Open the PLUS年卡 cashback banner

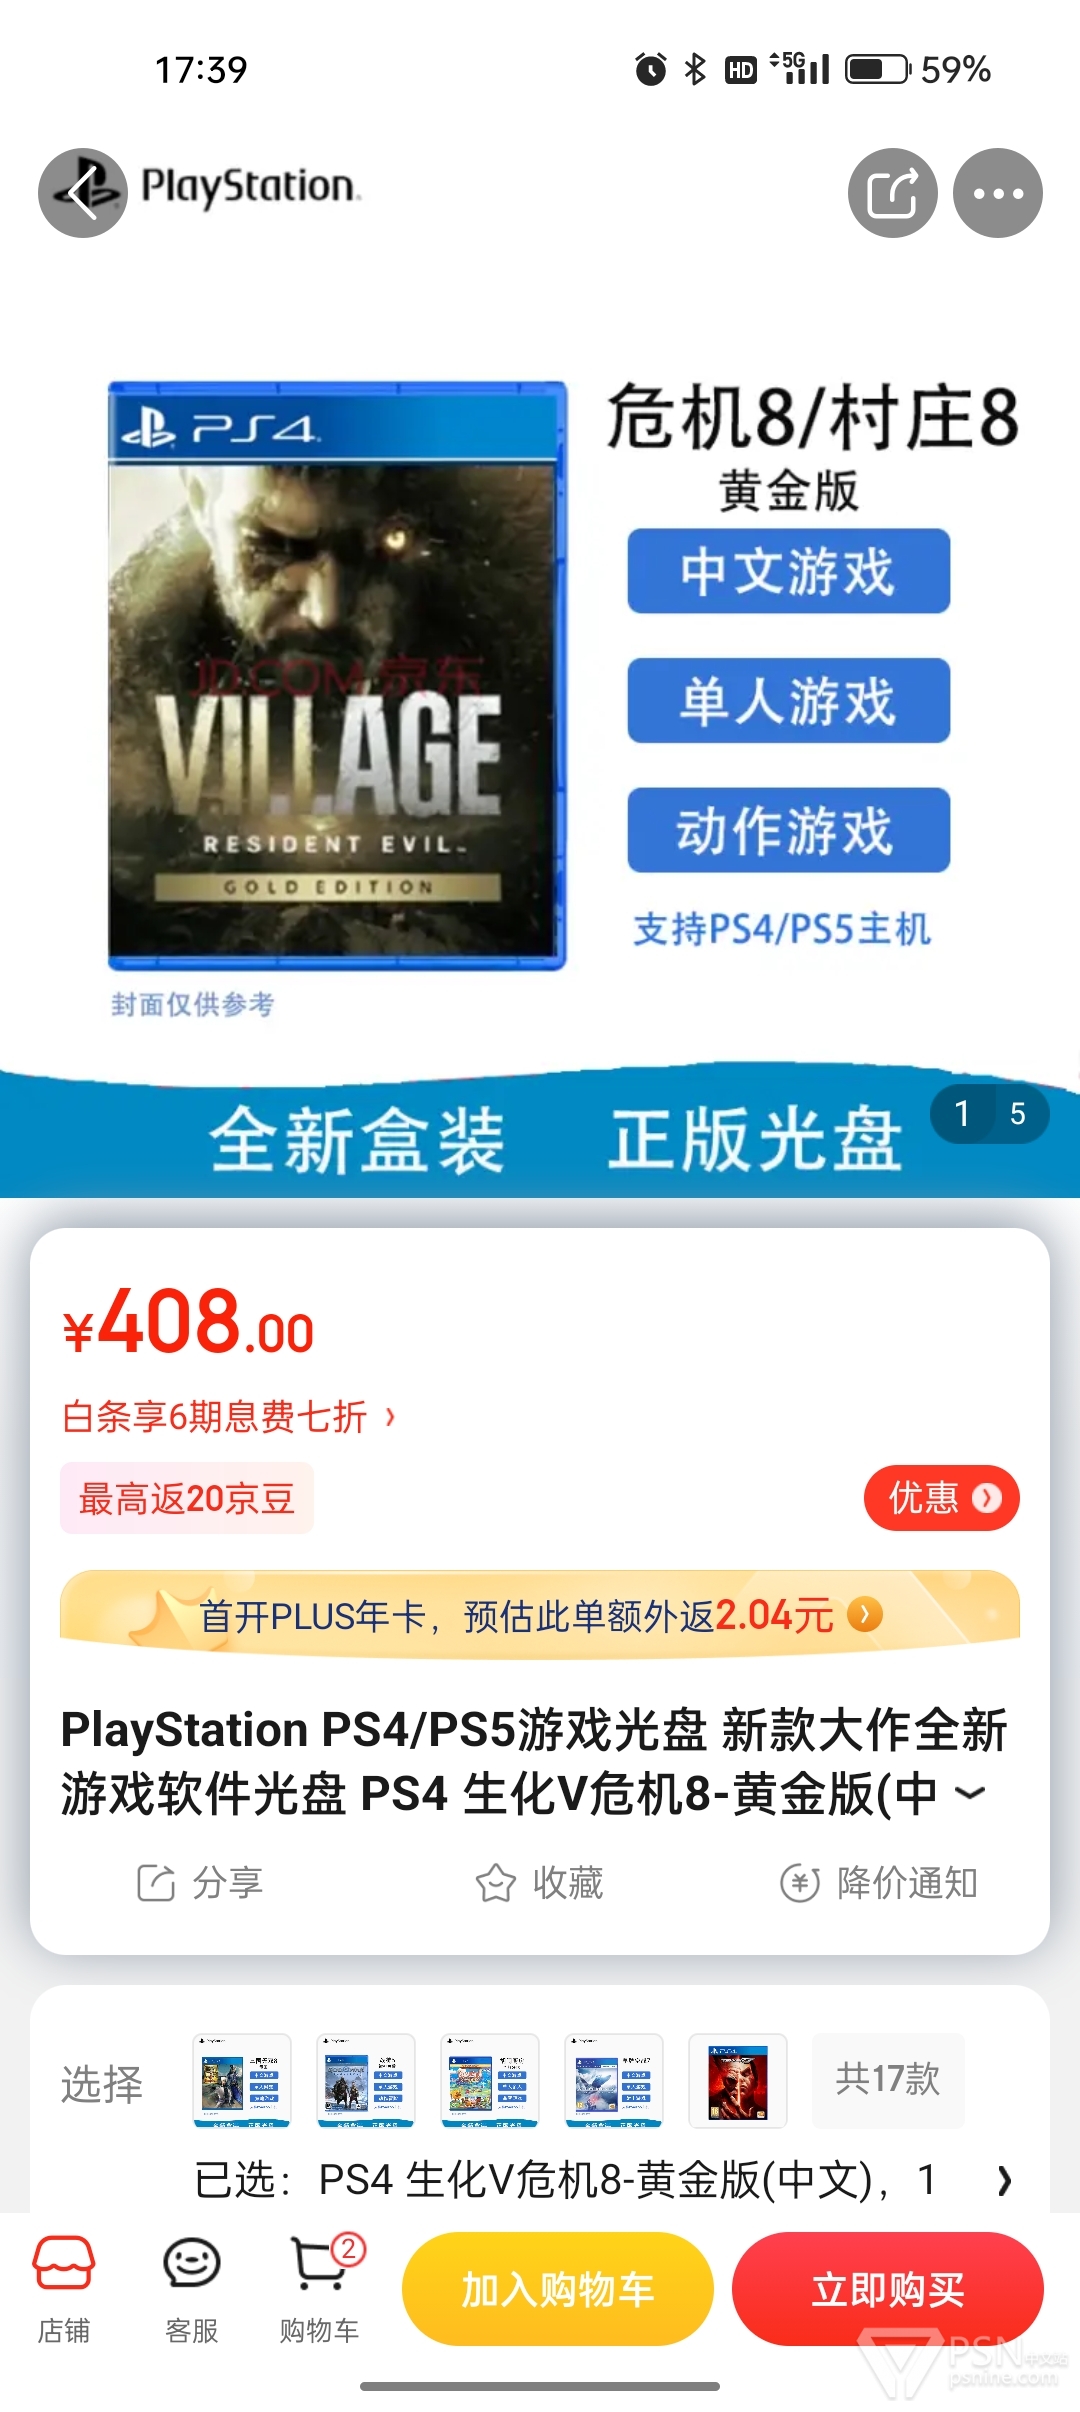pos(540,1615)
